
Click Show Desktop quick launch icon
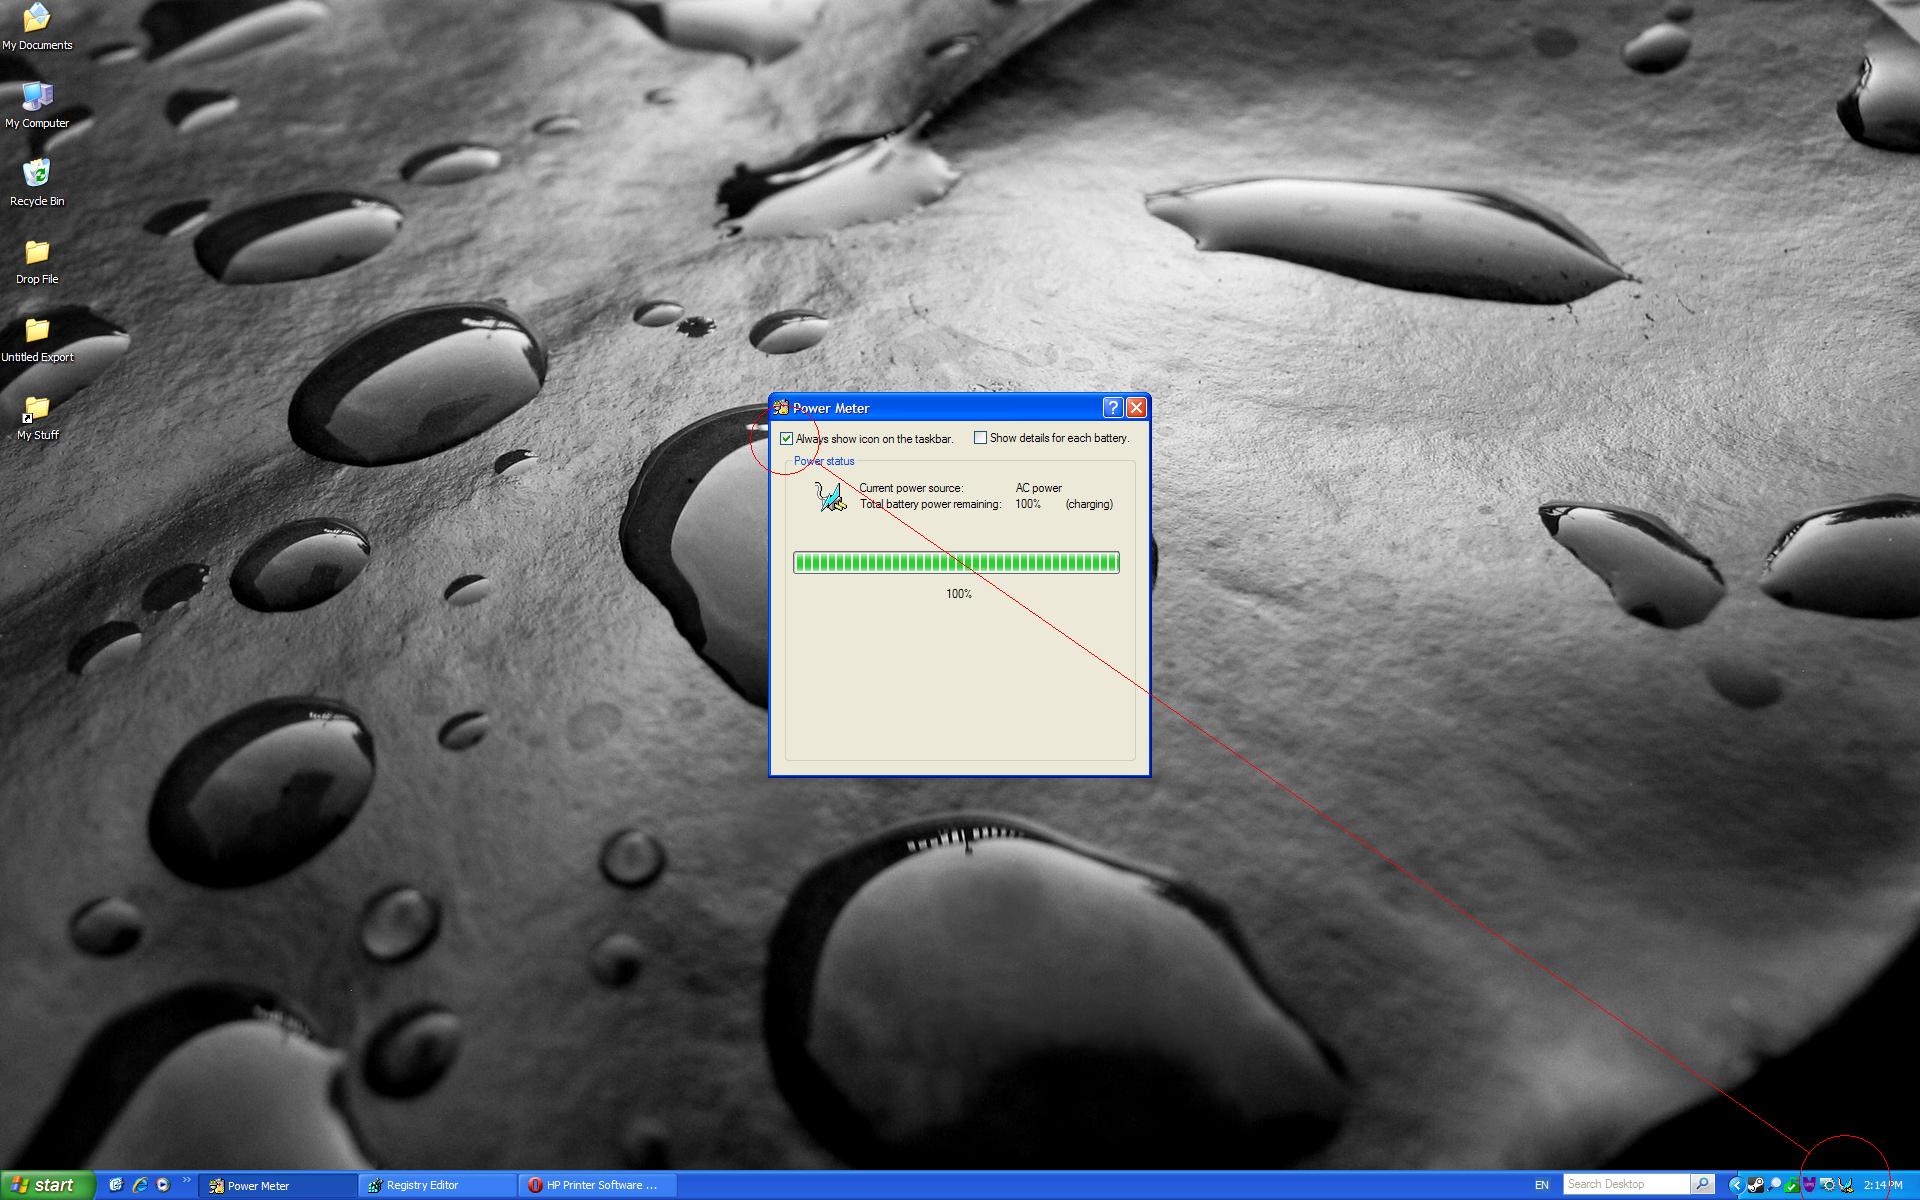(116, 1185)
